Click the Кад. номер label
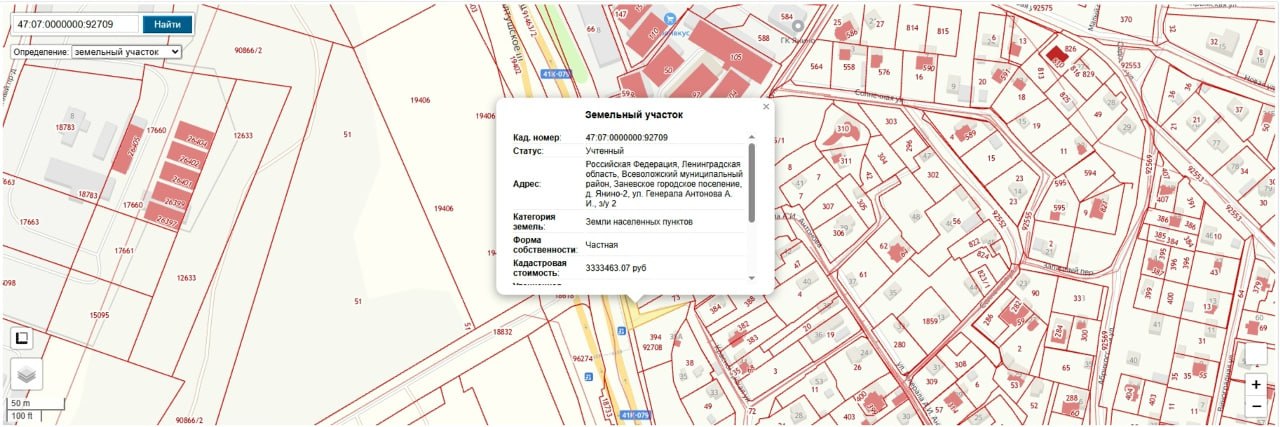Screen dimensions: 1280x427 click(x=537, y=137)
